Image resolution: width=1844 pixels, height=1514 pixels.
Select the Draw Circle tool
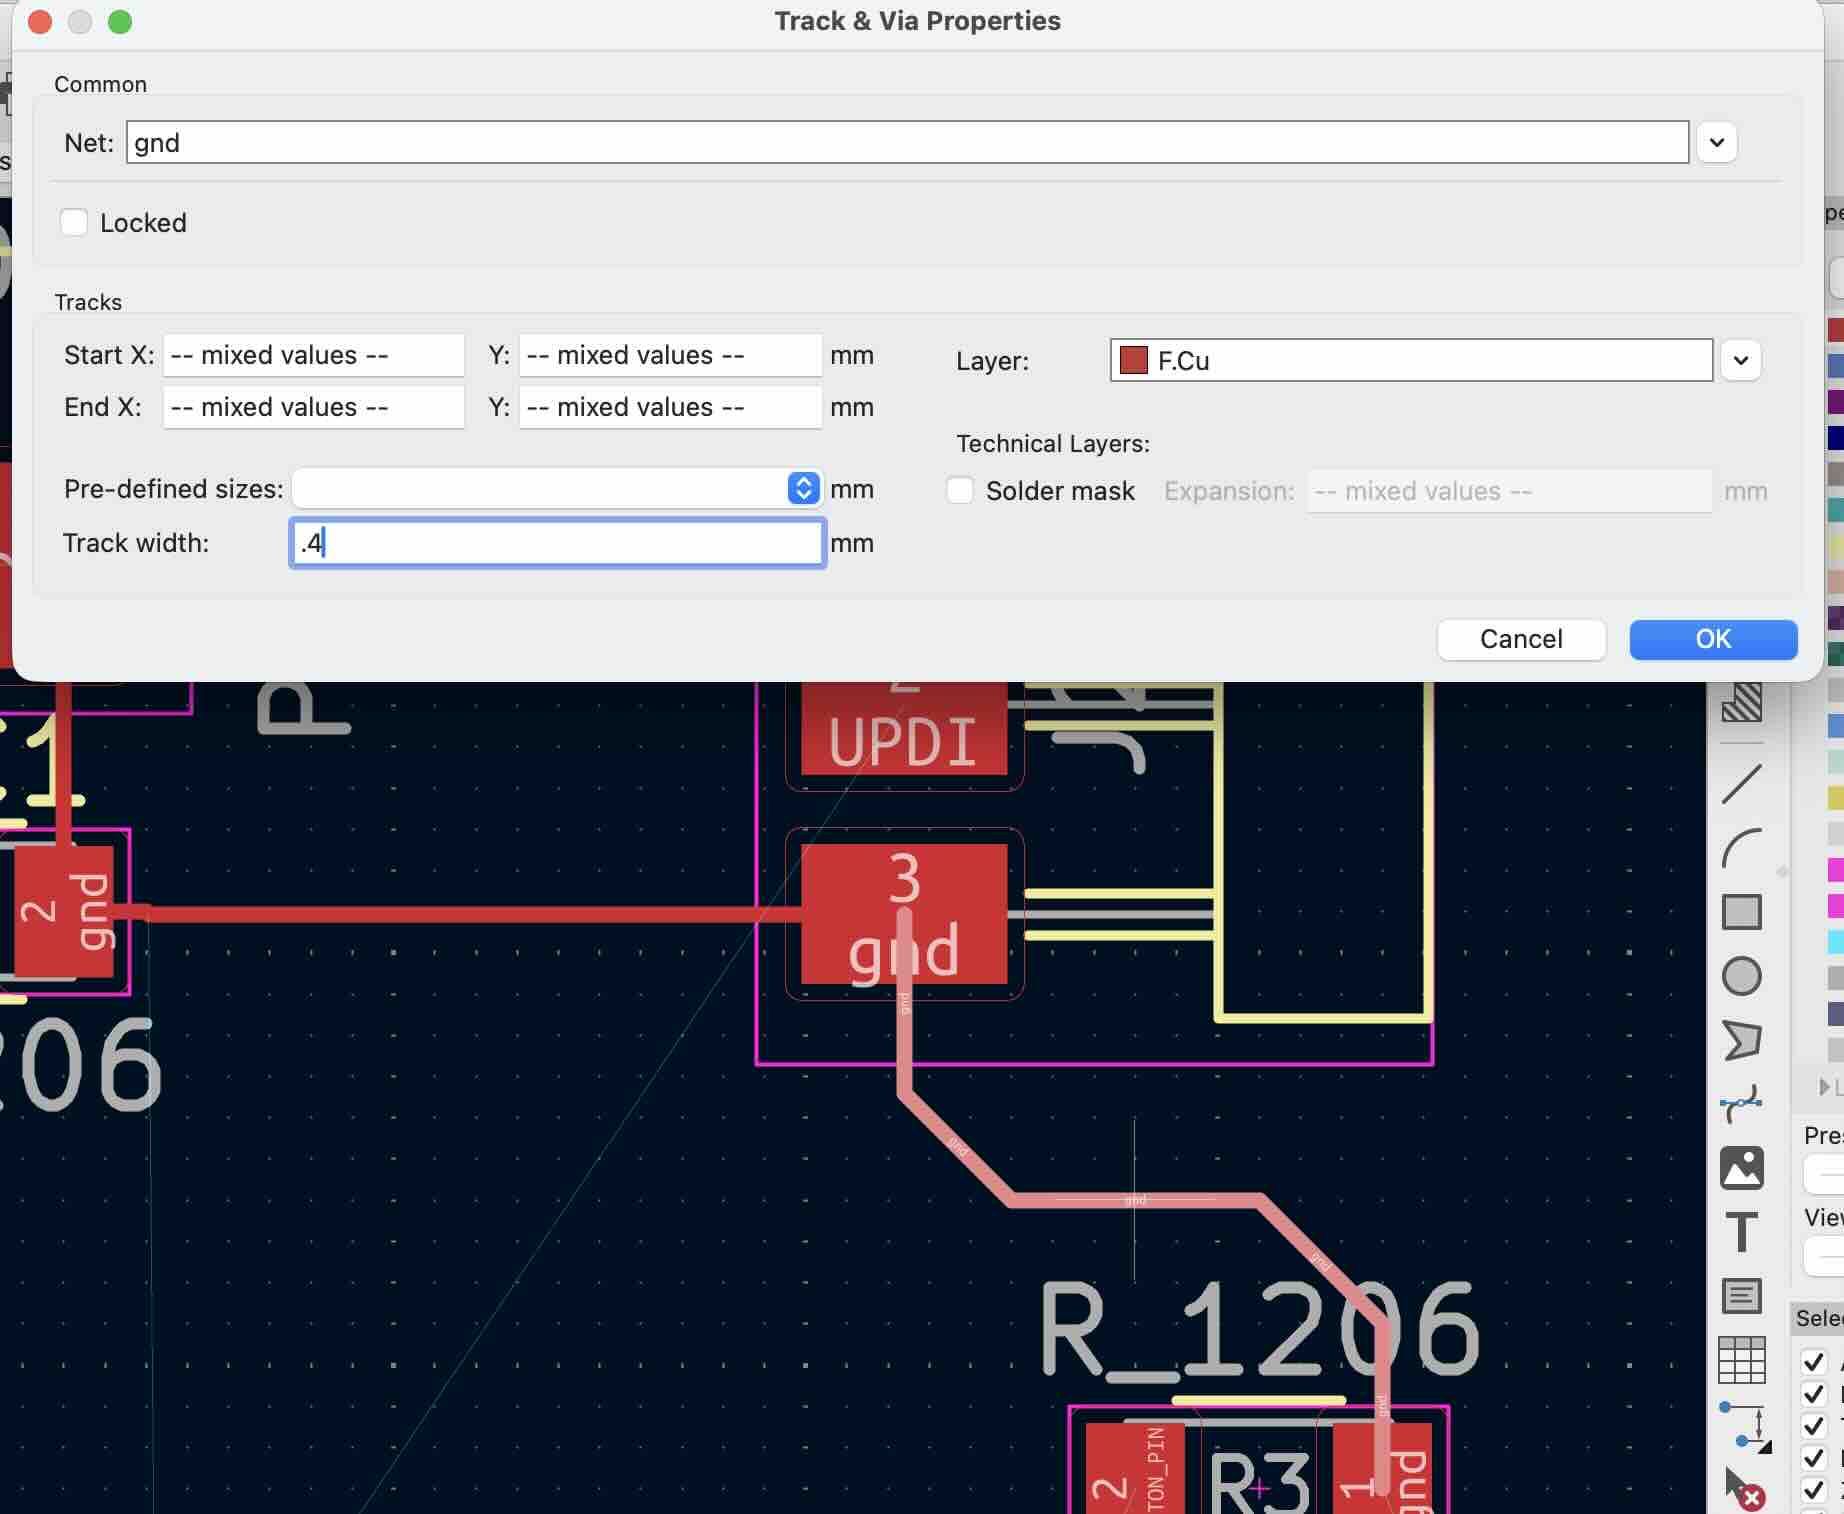click(x=1741, y=976)
